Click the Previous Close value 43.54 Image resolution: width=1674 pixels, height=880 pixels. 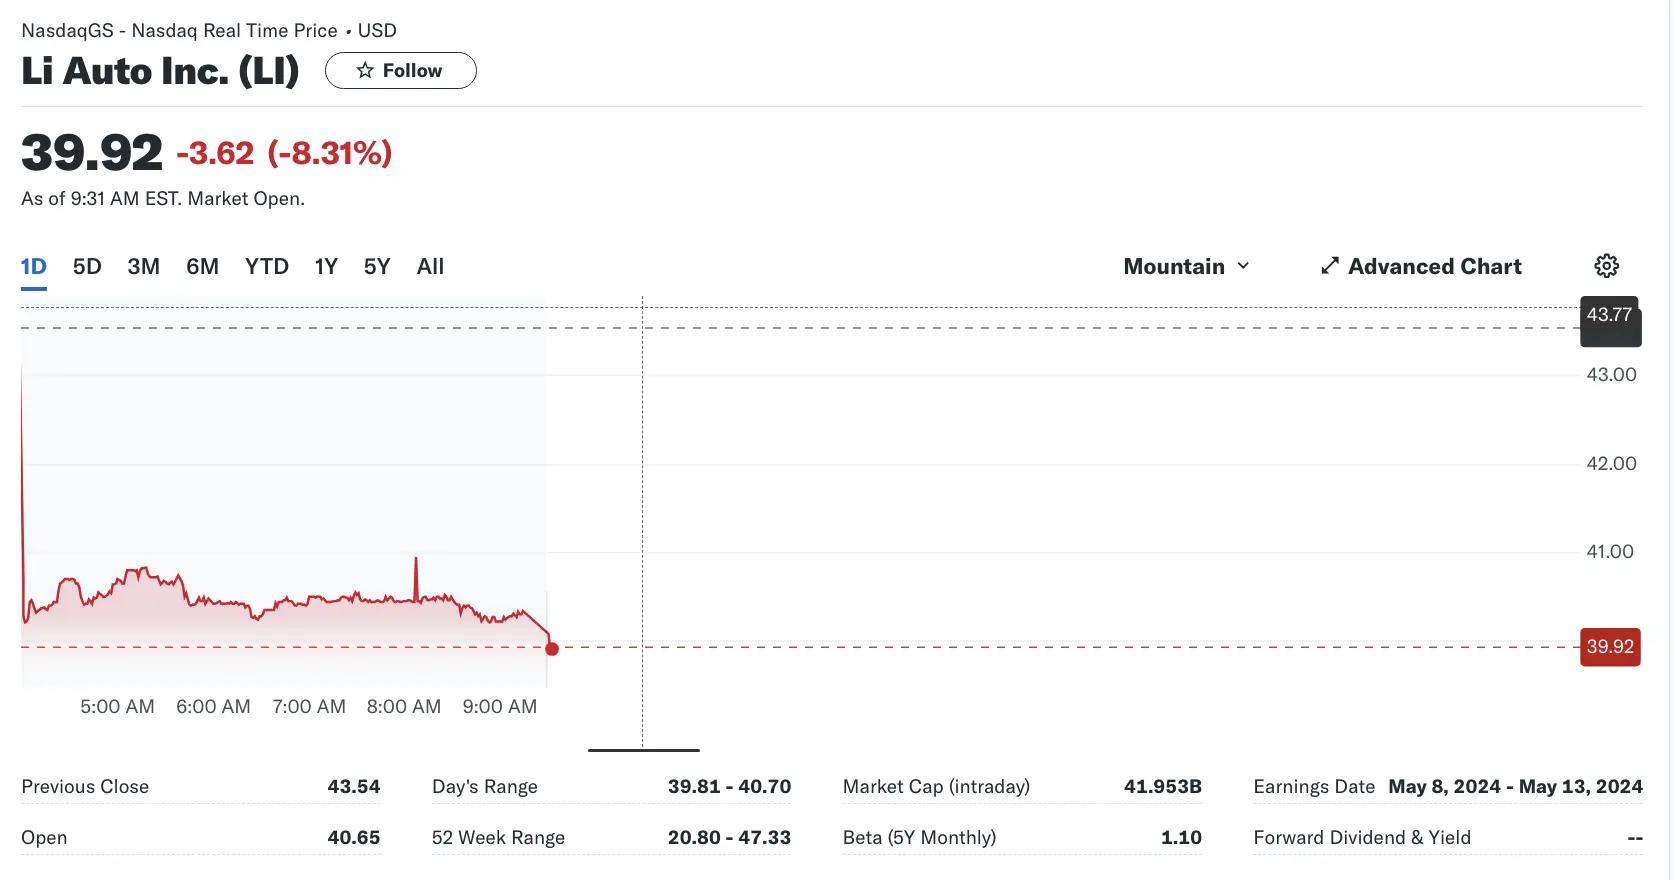(354, 787)
